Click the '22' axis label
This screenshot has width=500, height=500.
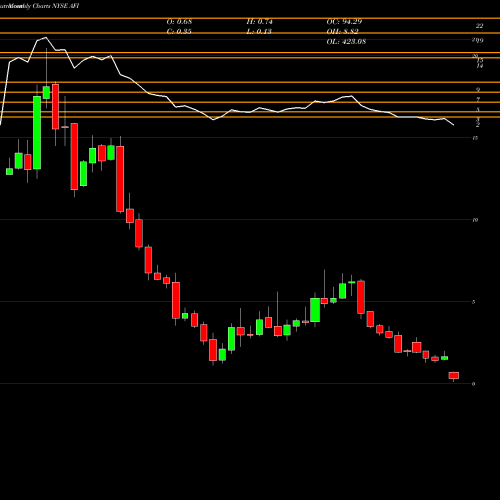tap(479, 26)
